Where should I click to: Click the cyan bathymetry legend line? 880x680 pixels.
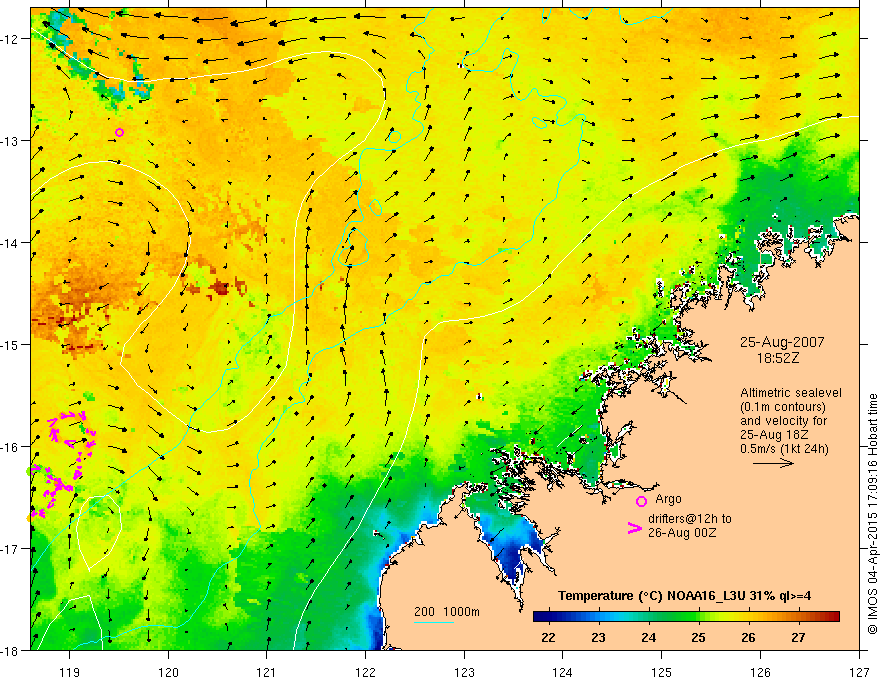pos(433,622)
